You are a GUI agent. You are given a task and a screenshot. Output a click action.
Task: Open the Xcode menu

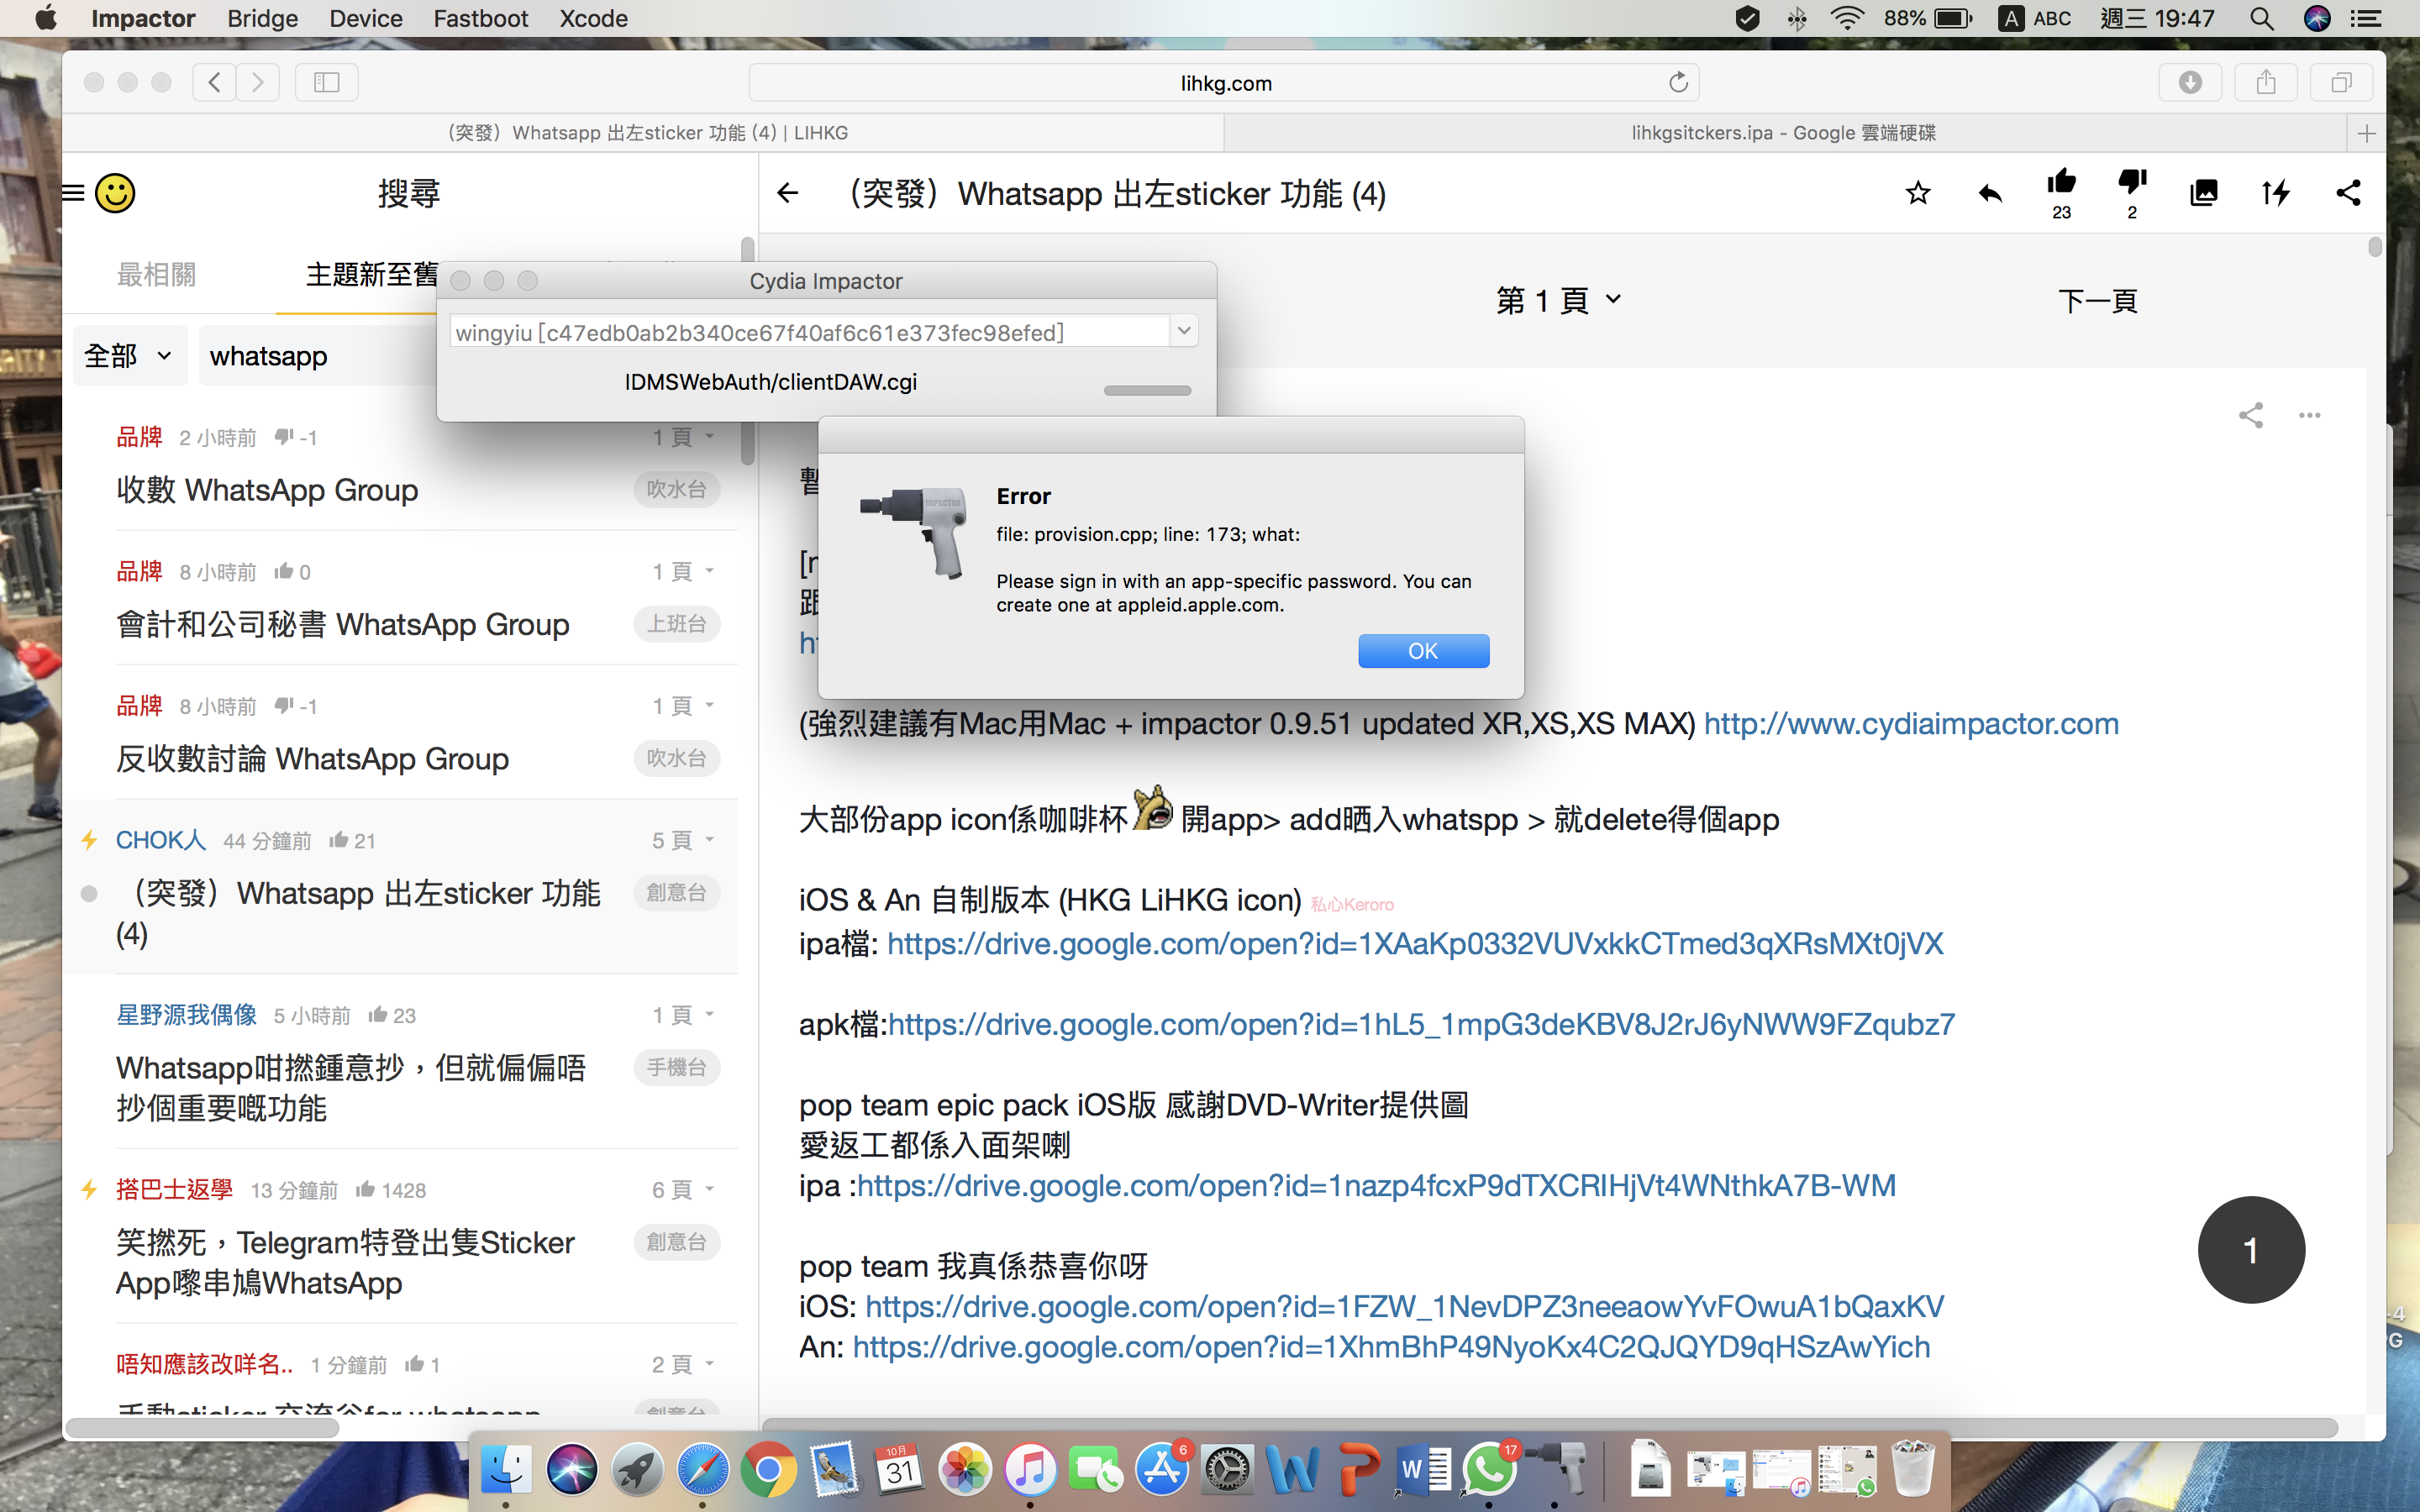(x=593, y=18)
